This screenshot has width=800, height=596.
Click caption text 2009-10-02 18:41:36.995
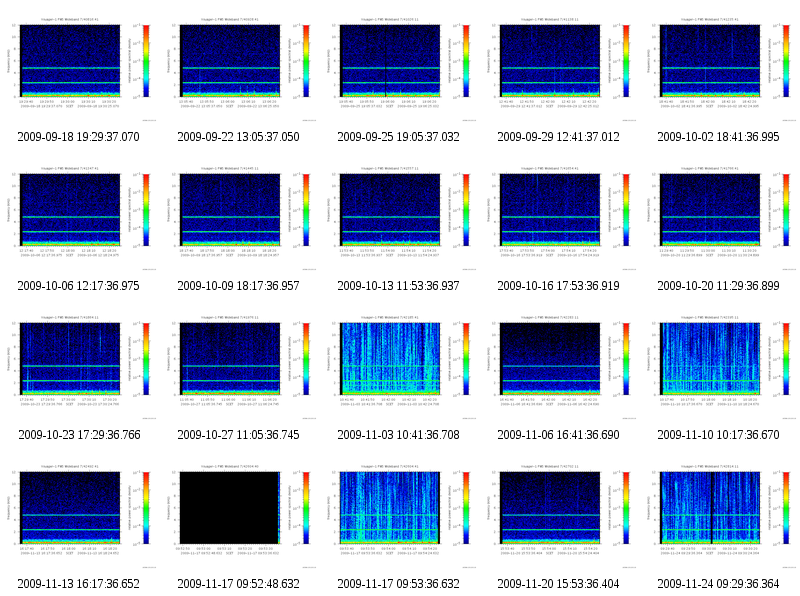(718, 137)
